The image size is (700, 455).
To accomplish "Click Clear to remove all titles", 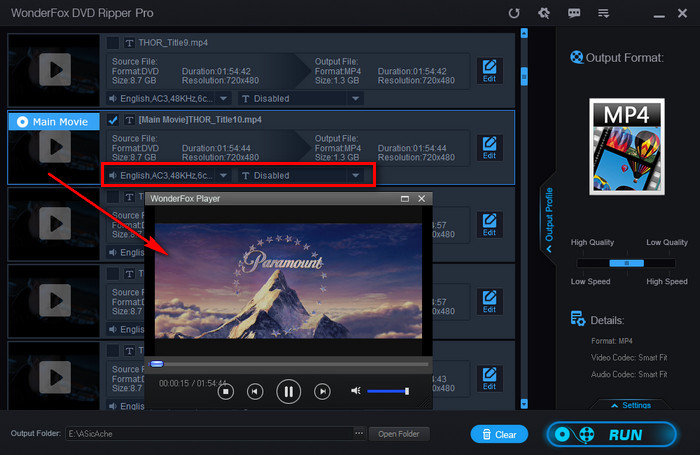I will click(499, 434).
